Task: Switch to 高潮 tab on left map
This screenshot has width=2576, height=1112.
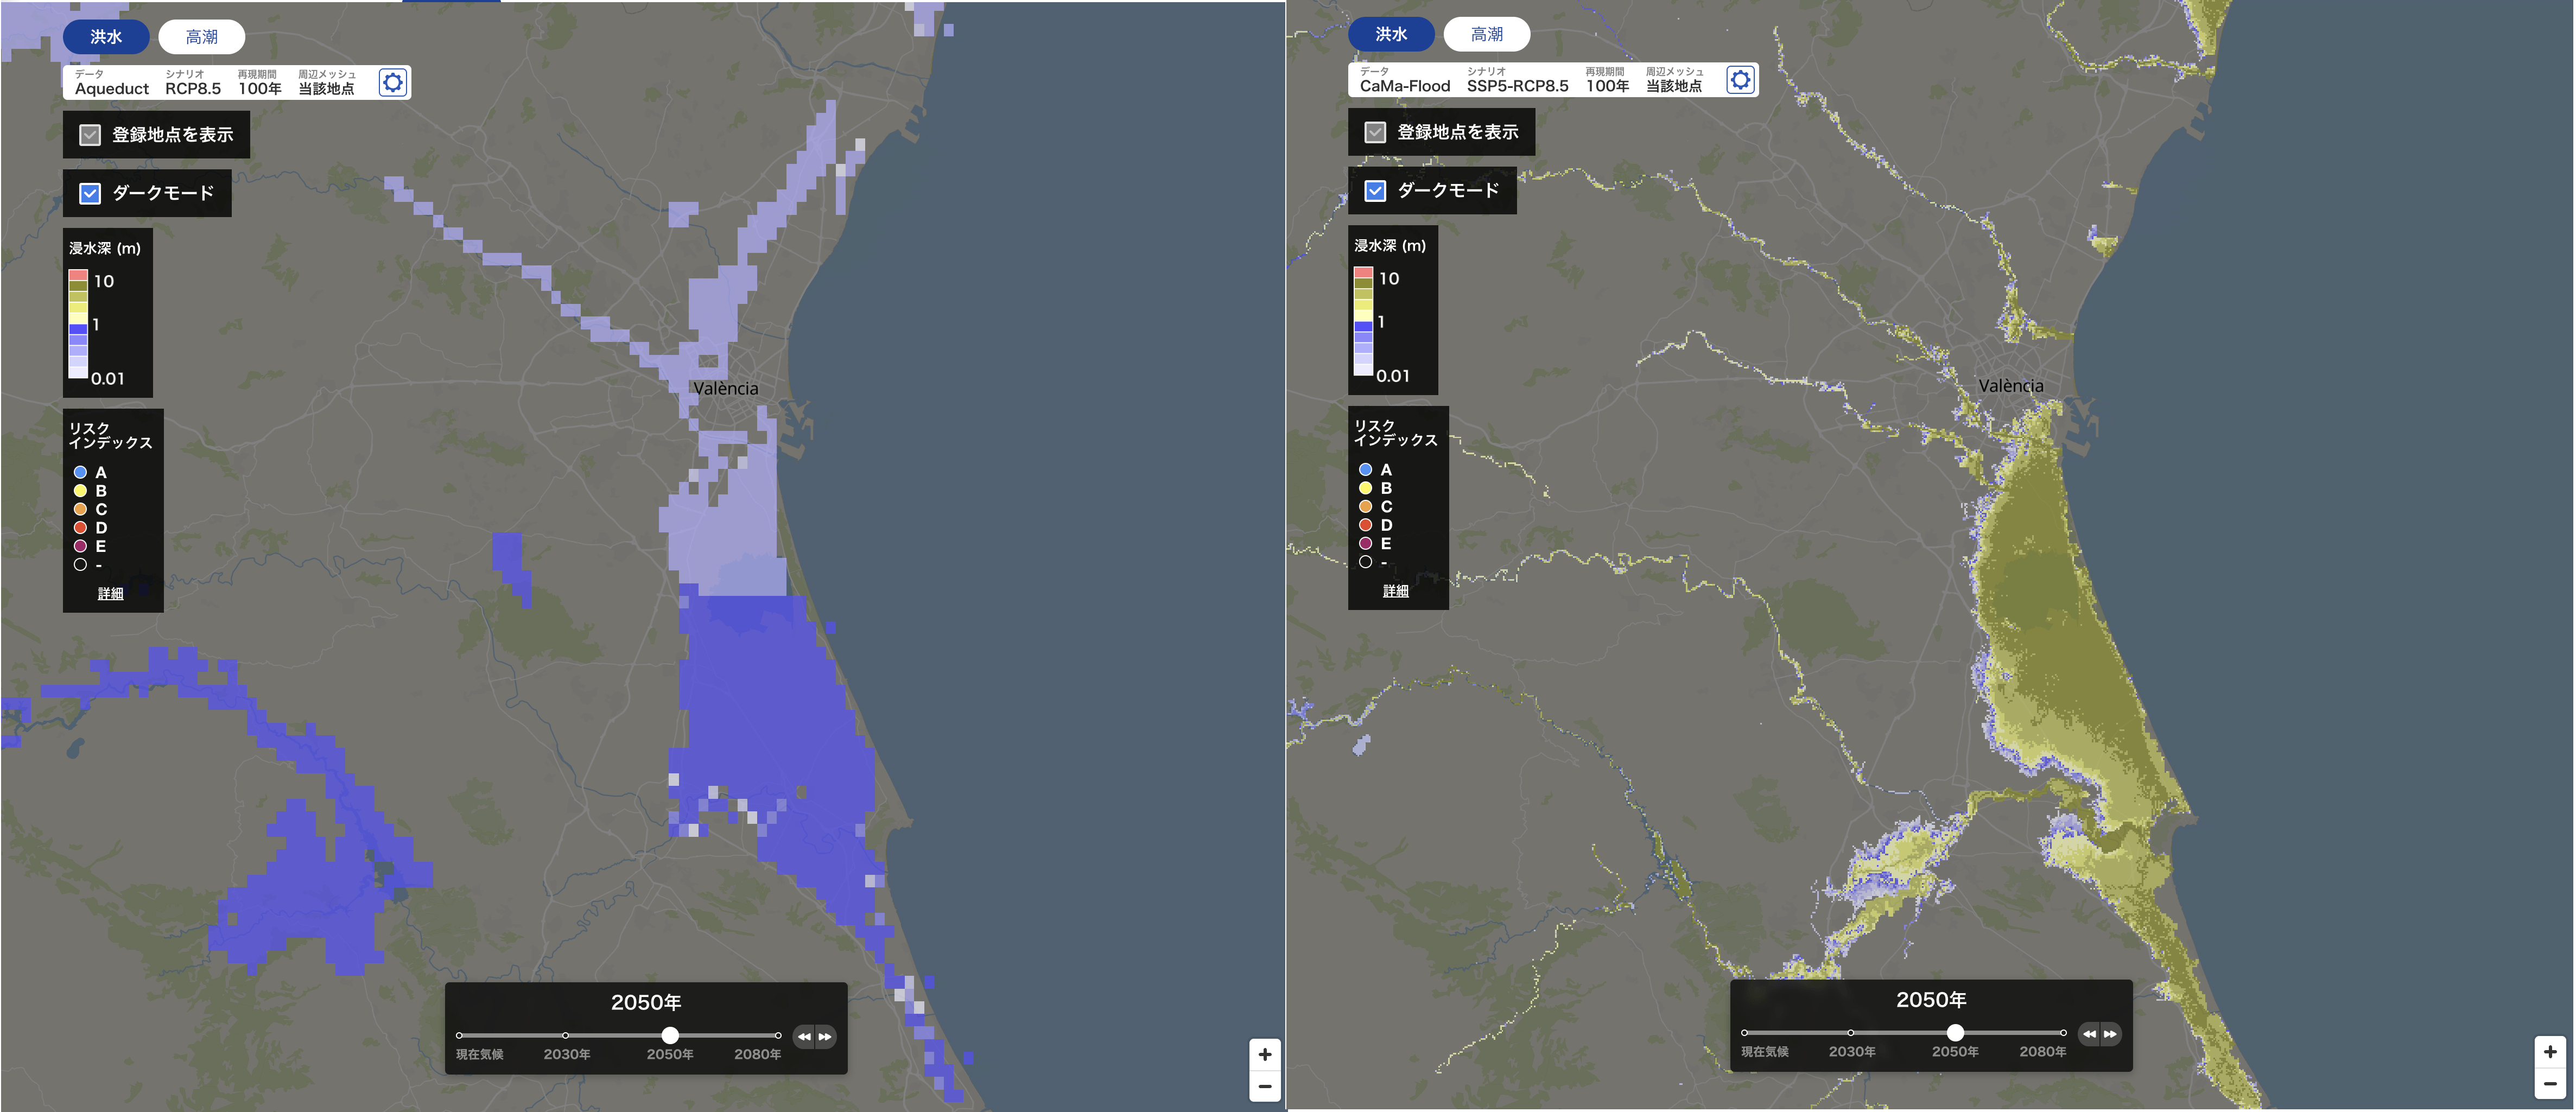Action: pyautogui.click(x=201, y=37)
